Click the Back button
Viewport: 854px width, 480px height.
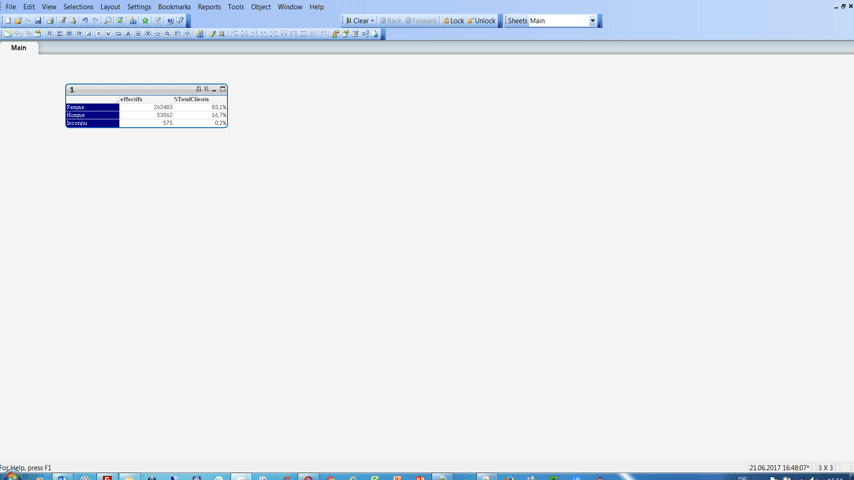coord(391,21)
